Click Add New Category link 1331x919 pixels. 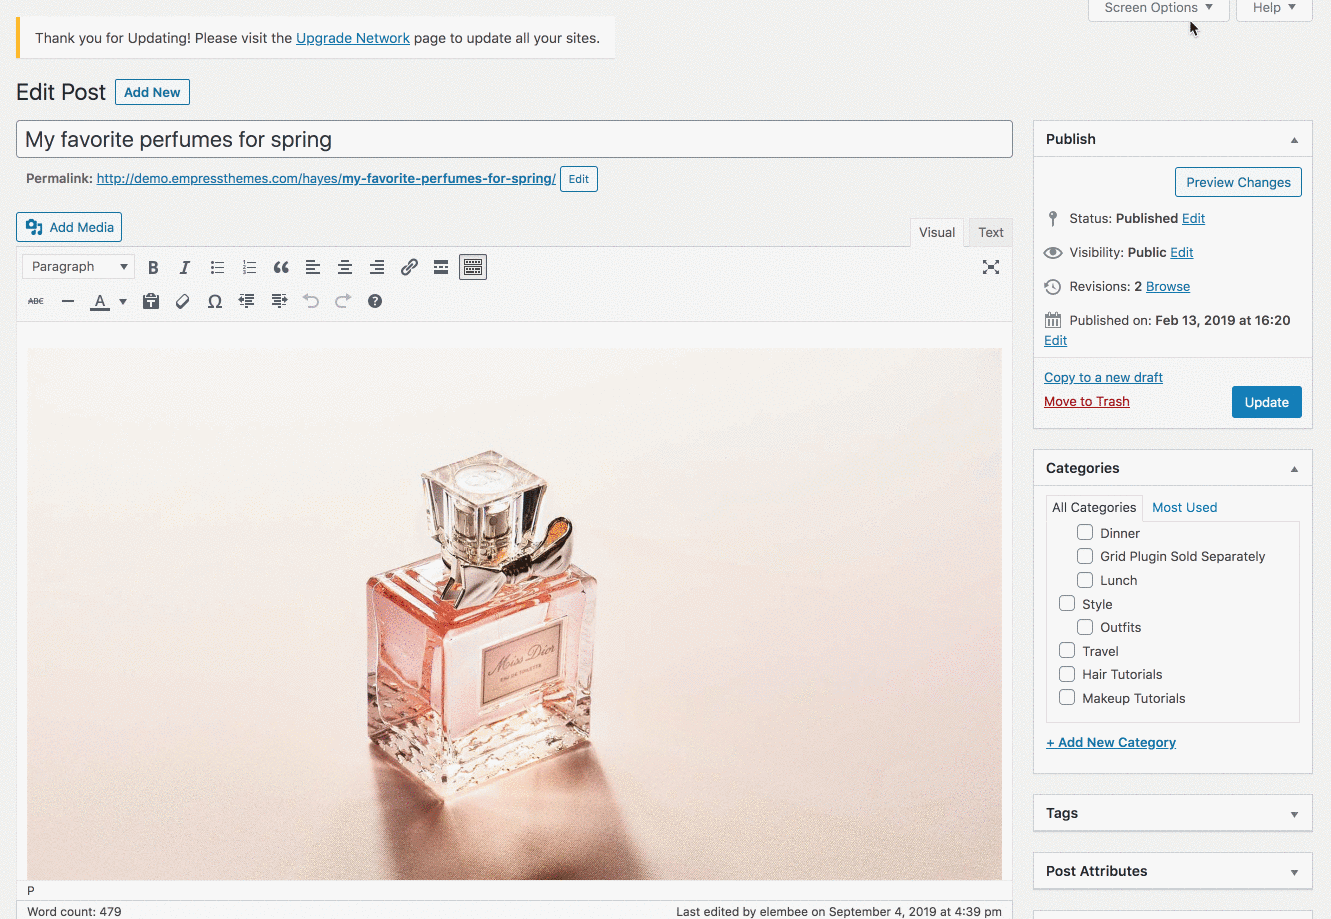(1111, 743)
